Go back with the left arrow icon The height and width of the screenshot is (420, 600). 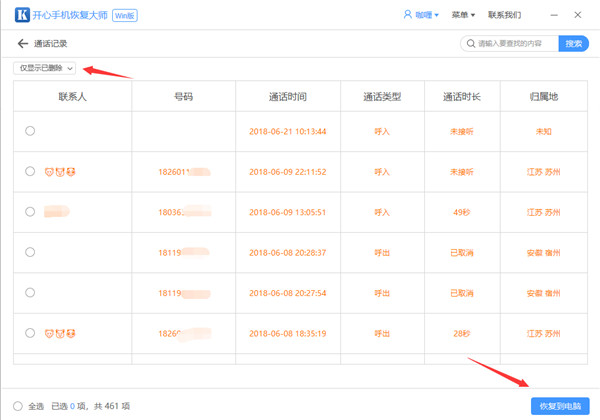coord(23,44)
